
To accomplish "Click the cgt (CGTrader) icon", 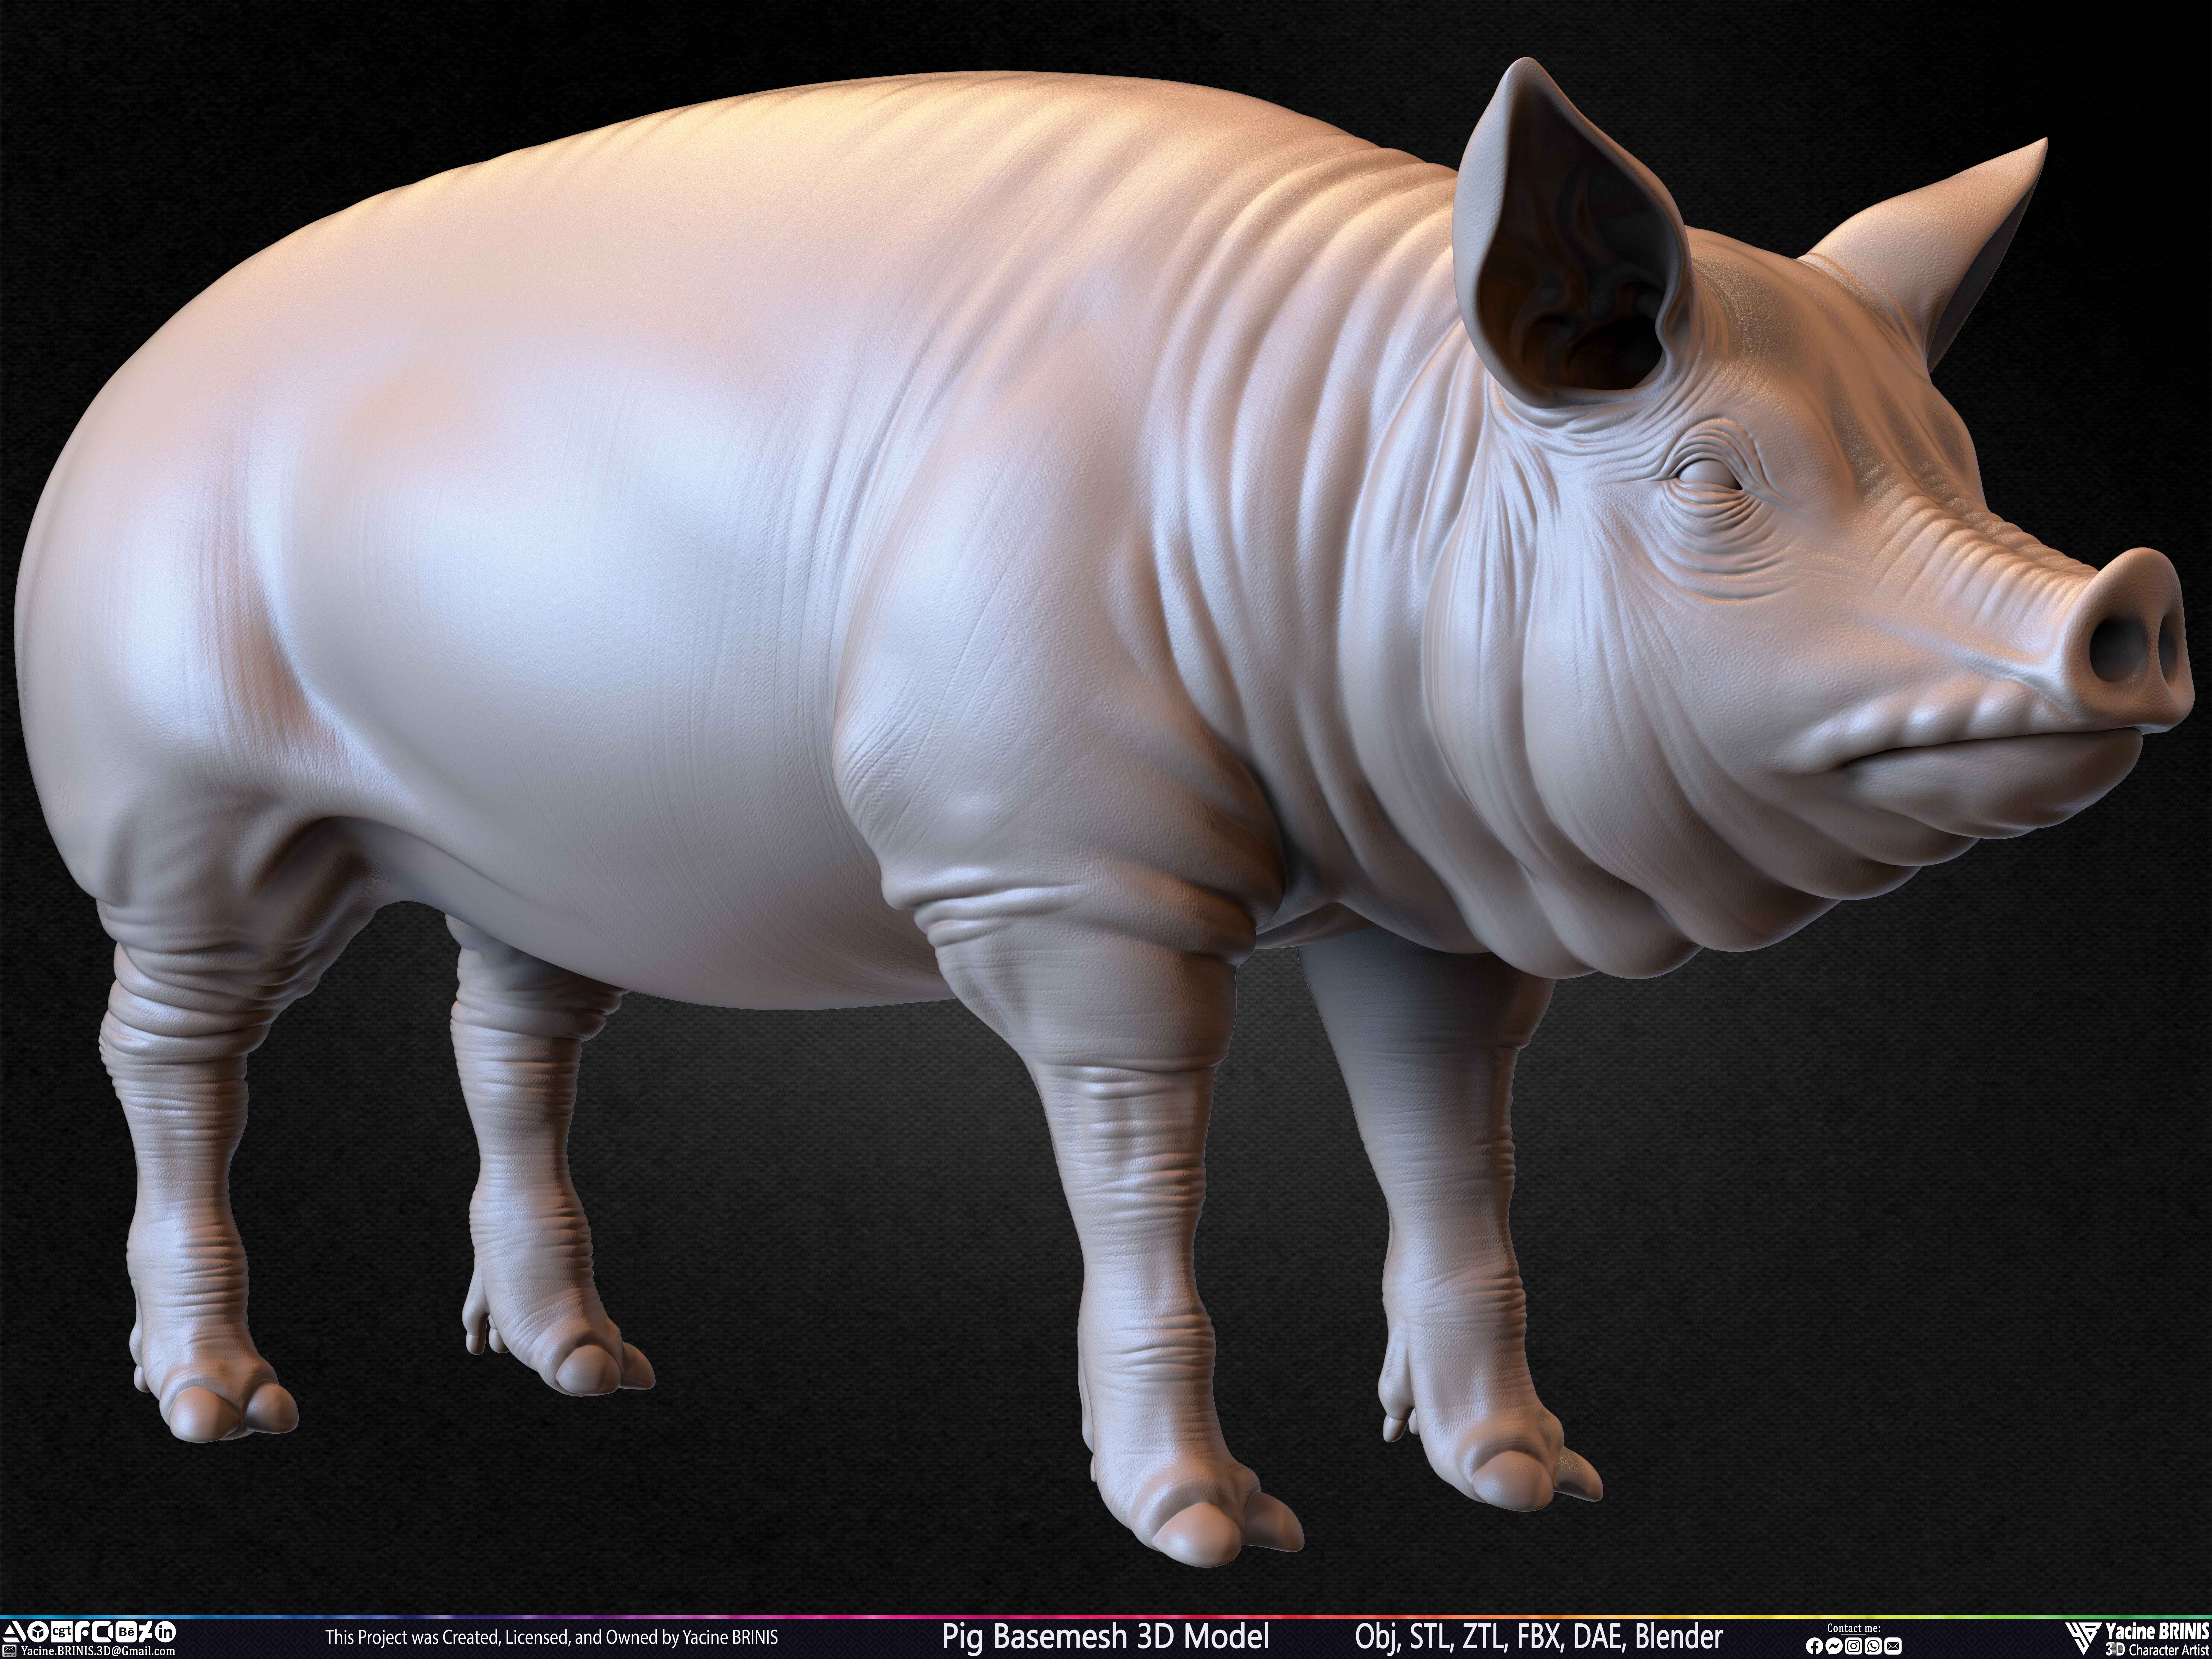I will 62,1632.
